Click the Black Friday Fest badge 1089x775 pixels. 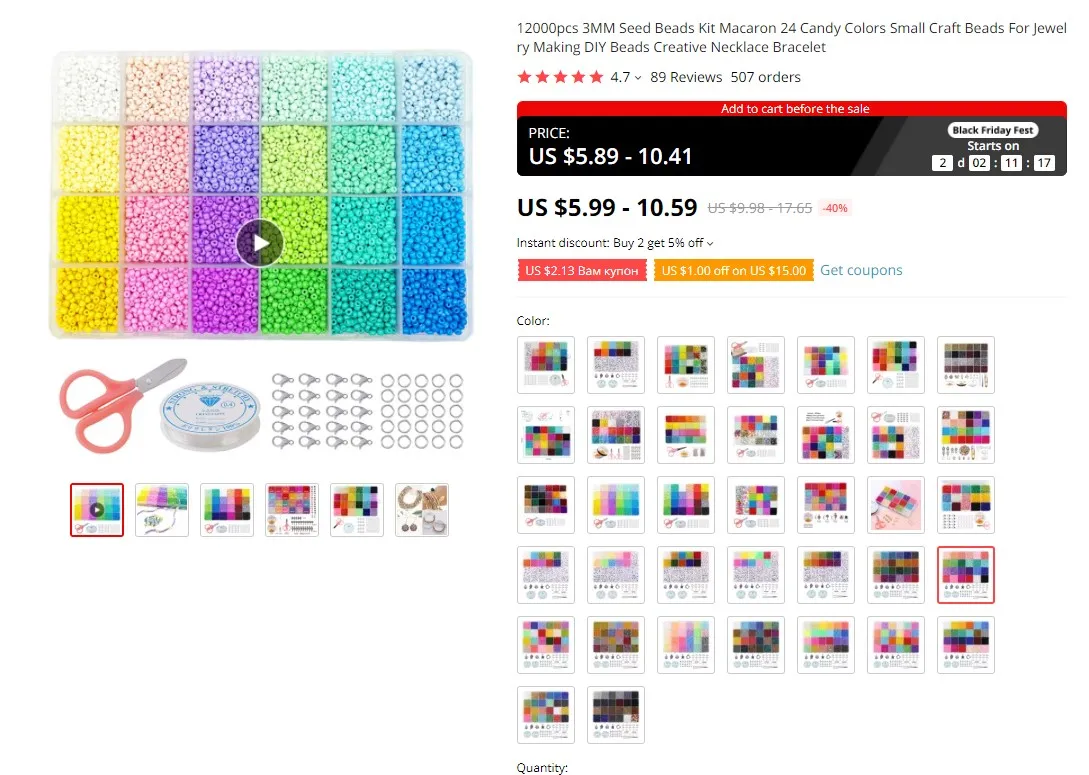coord(992,130)
